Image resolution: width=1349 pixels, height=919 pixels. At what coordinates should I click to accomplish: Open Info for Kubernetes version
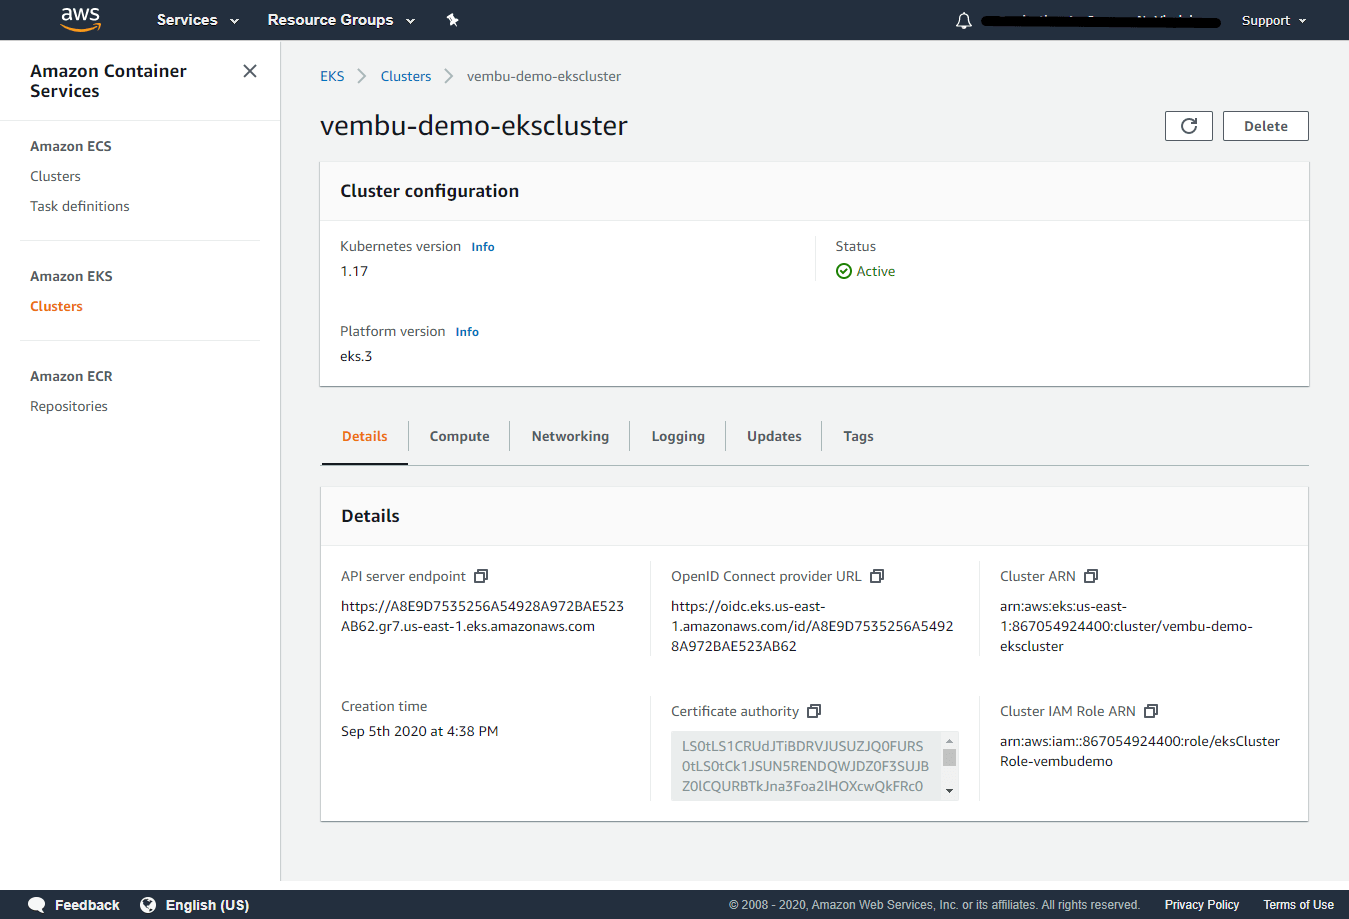click(483, 247)
